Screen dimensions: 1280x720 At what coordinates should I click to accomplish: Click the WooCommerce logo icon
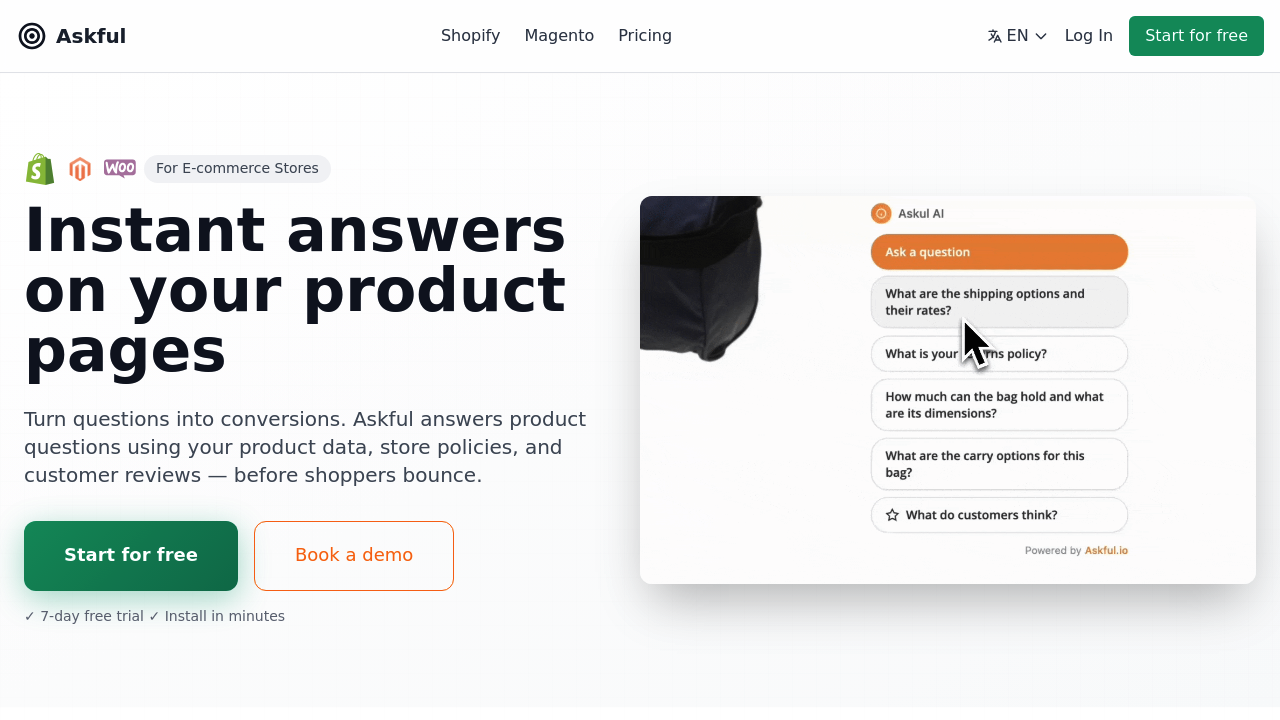pos(120,168)
